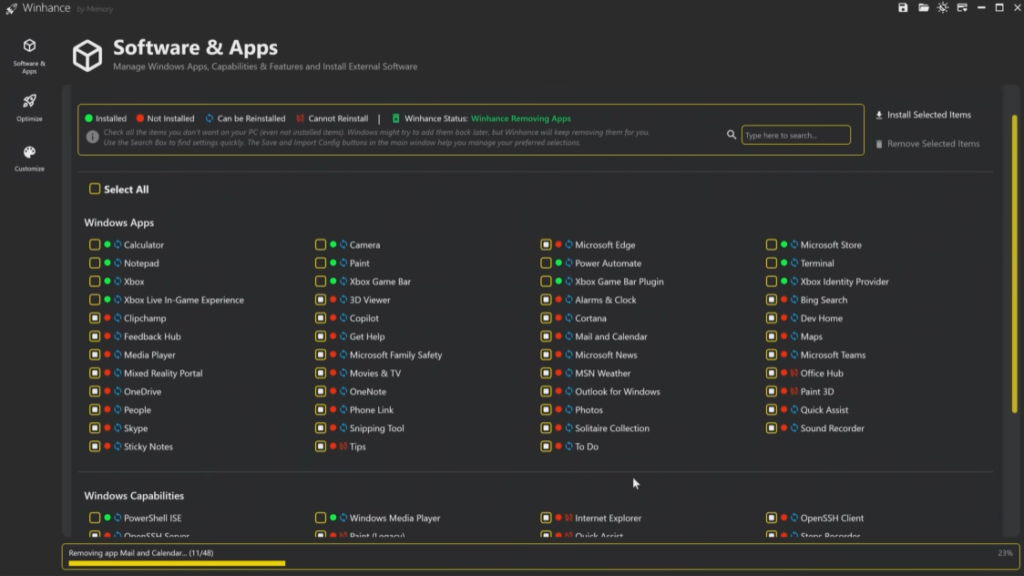Click the Save Config floppy disk icon
Viewport: 1024px width, 576px height.
903,8
